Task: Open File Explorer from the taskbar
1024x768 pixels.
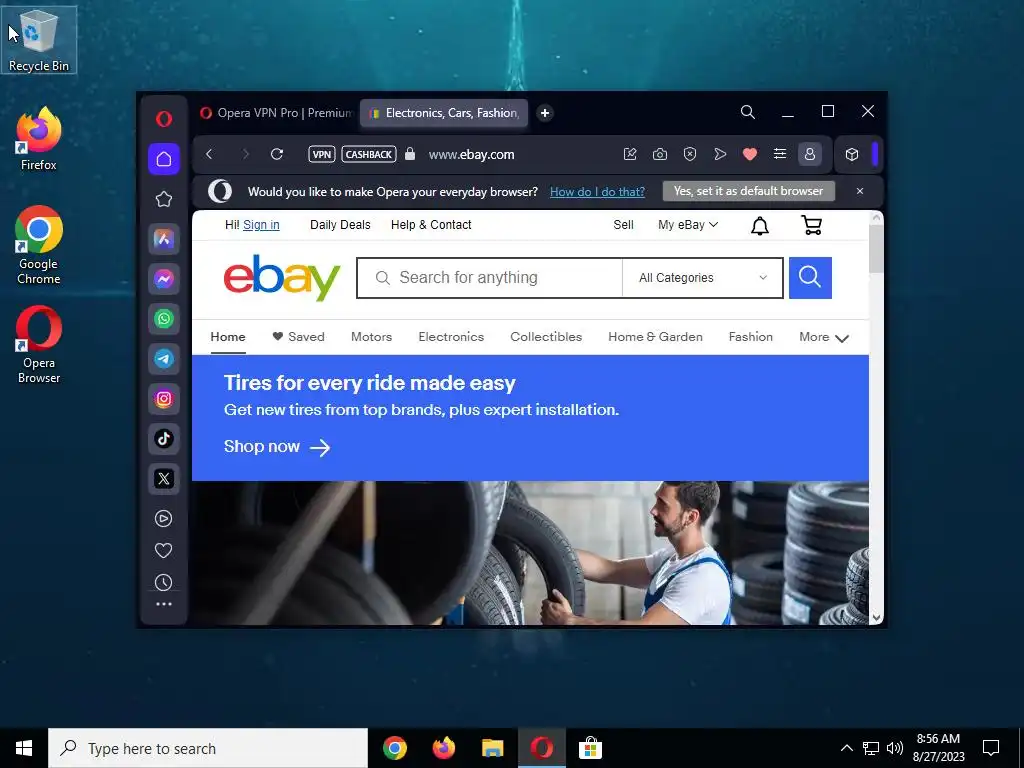Action: coord(492,748)
